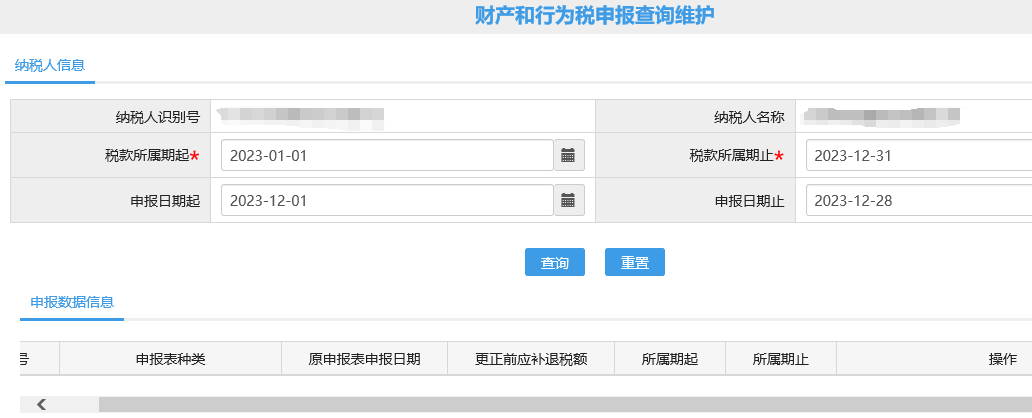Click the 重置 button
Viewport: 1032px width, 418px height.
click(x=634, y=262)
